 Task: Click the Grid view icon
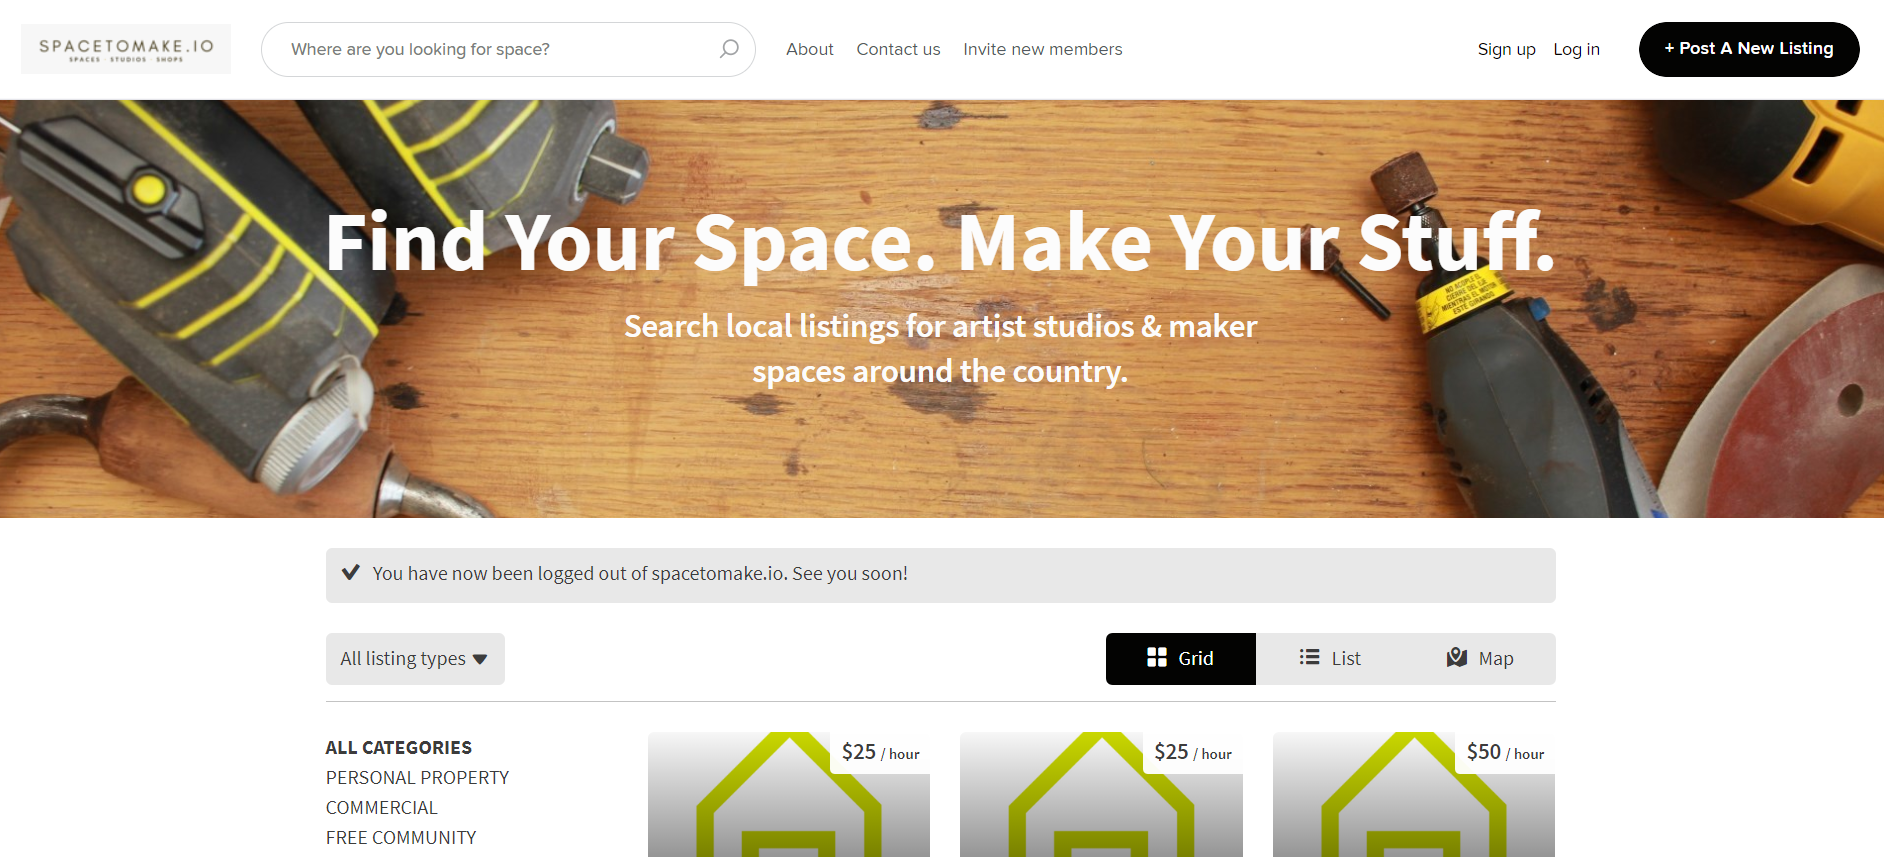click(x=1157, y=657)
